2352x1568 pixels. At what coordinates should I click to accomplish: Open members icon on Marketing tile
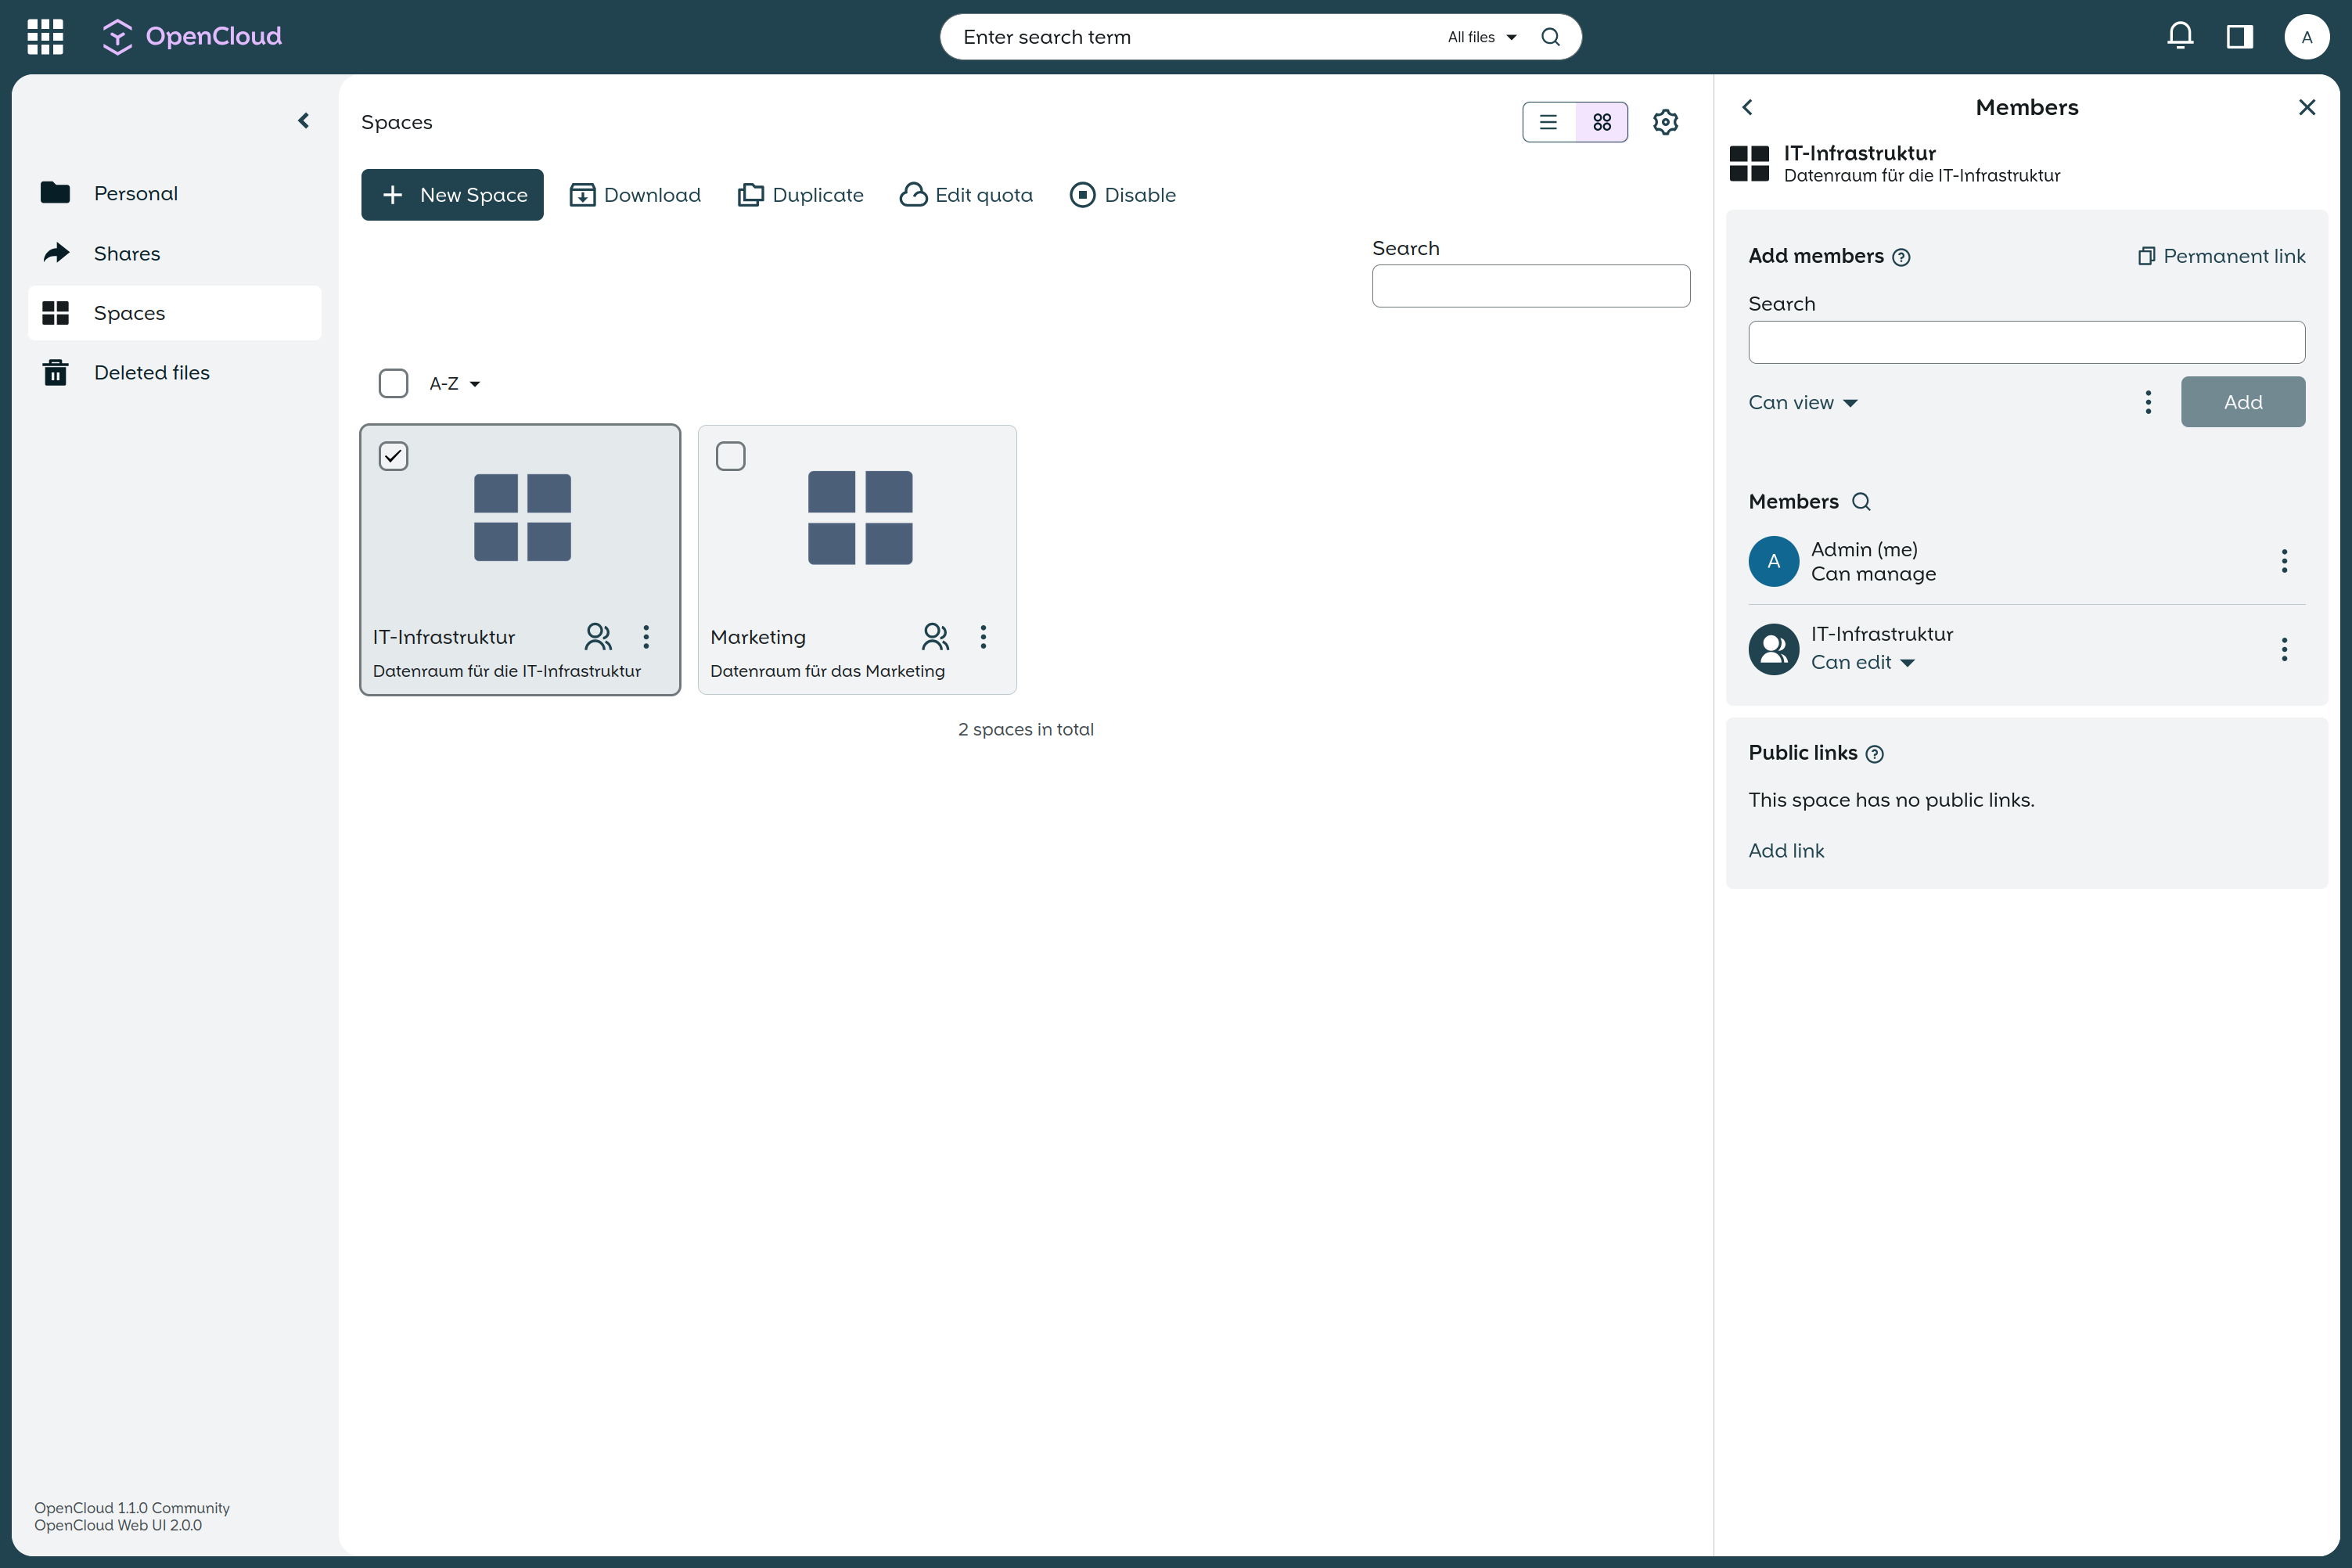(935, 636)
